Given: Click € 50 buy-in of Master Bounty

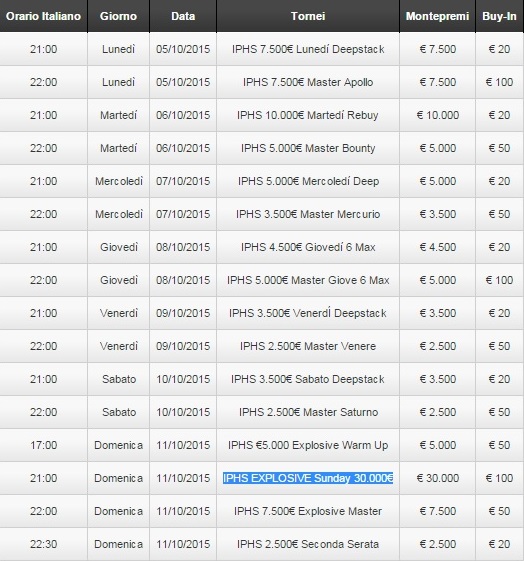Looking at the screenshot, I should pos(499,148).
